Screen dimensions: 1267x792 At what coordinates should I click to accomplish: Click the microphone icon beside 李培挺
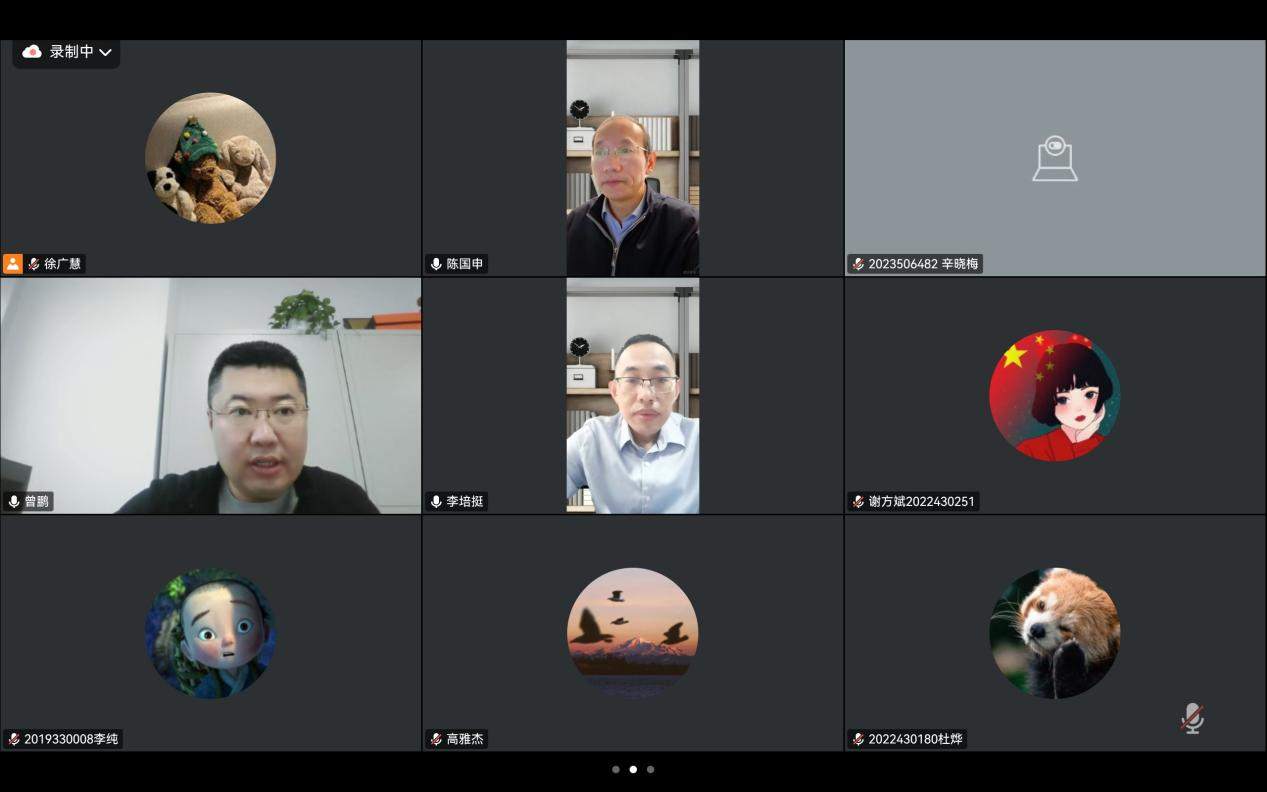coord(436,502)
